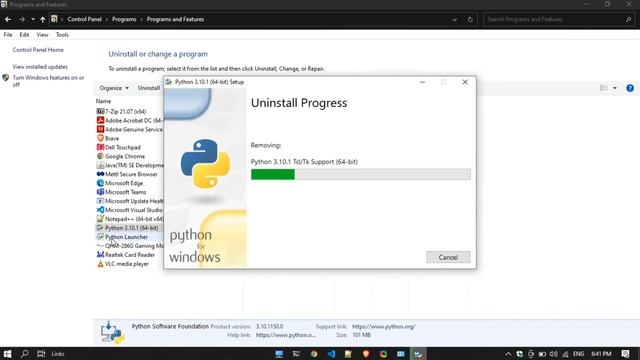Image resolution: width=640 pixels, height=360 pixels.
Task: Select Python Launcher entry
Action: pos(122,237)
